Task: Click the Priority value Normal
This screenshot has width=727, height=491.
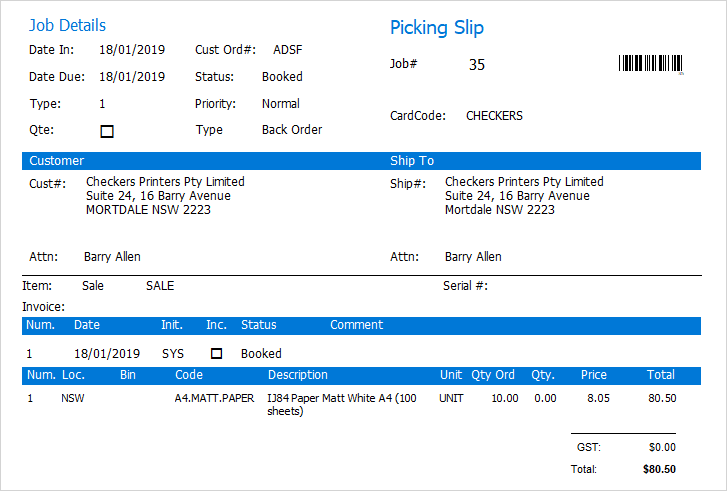Action: coord(281,103)
